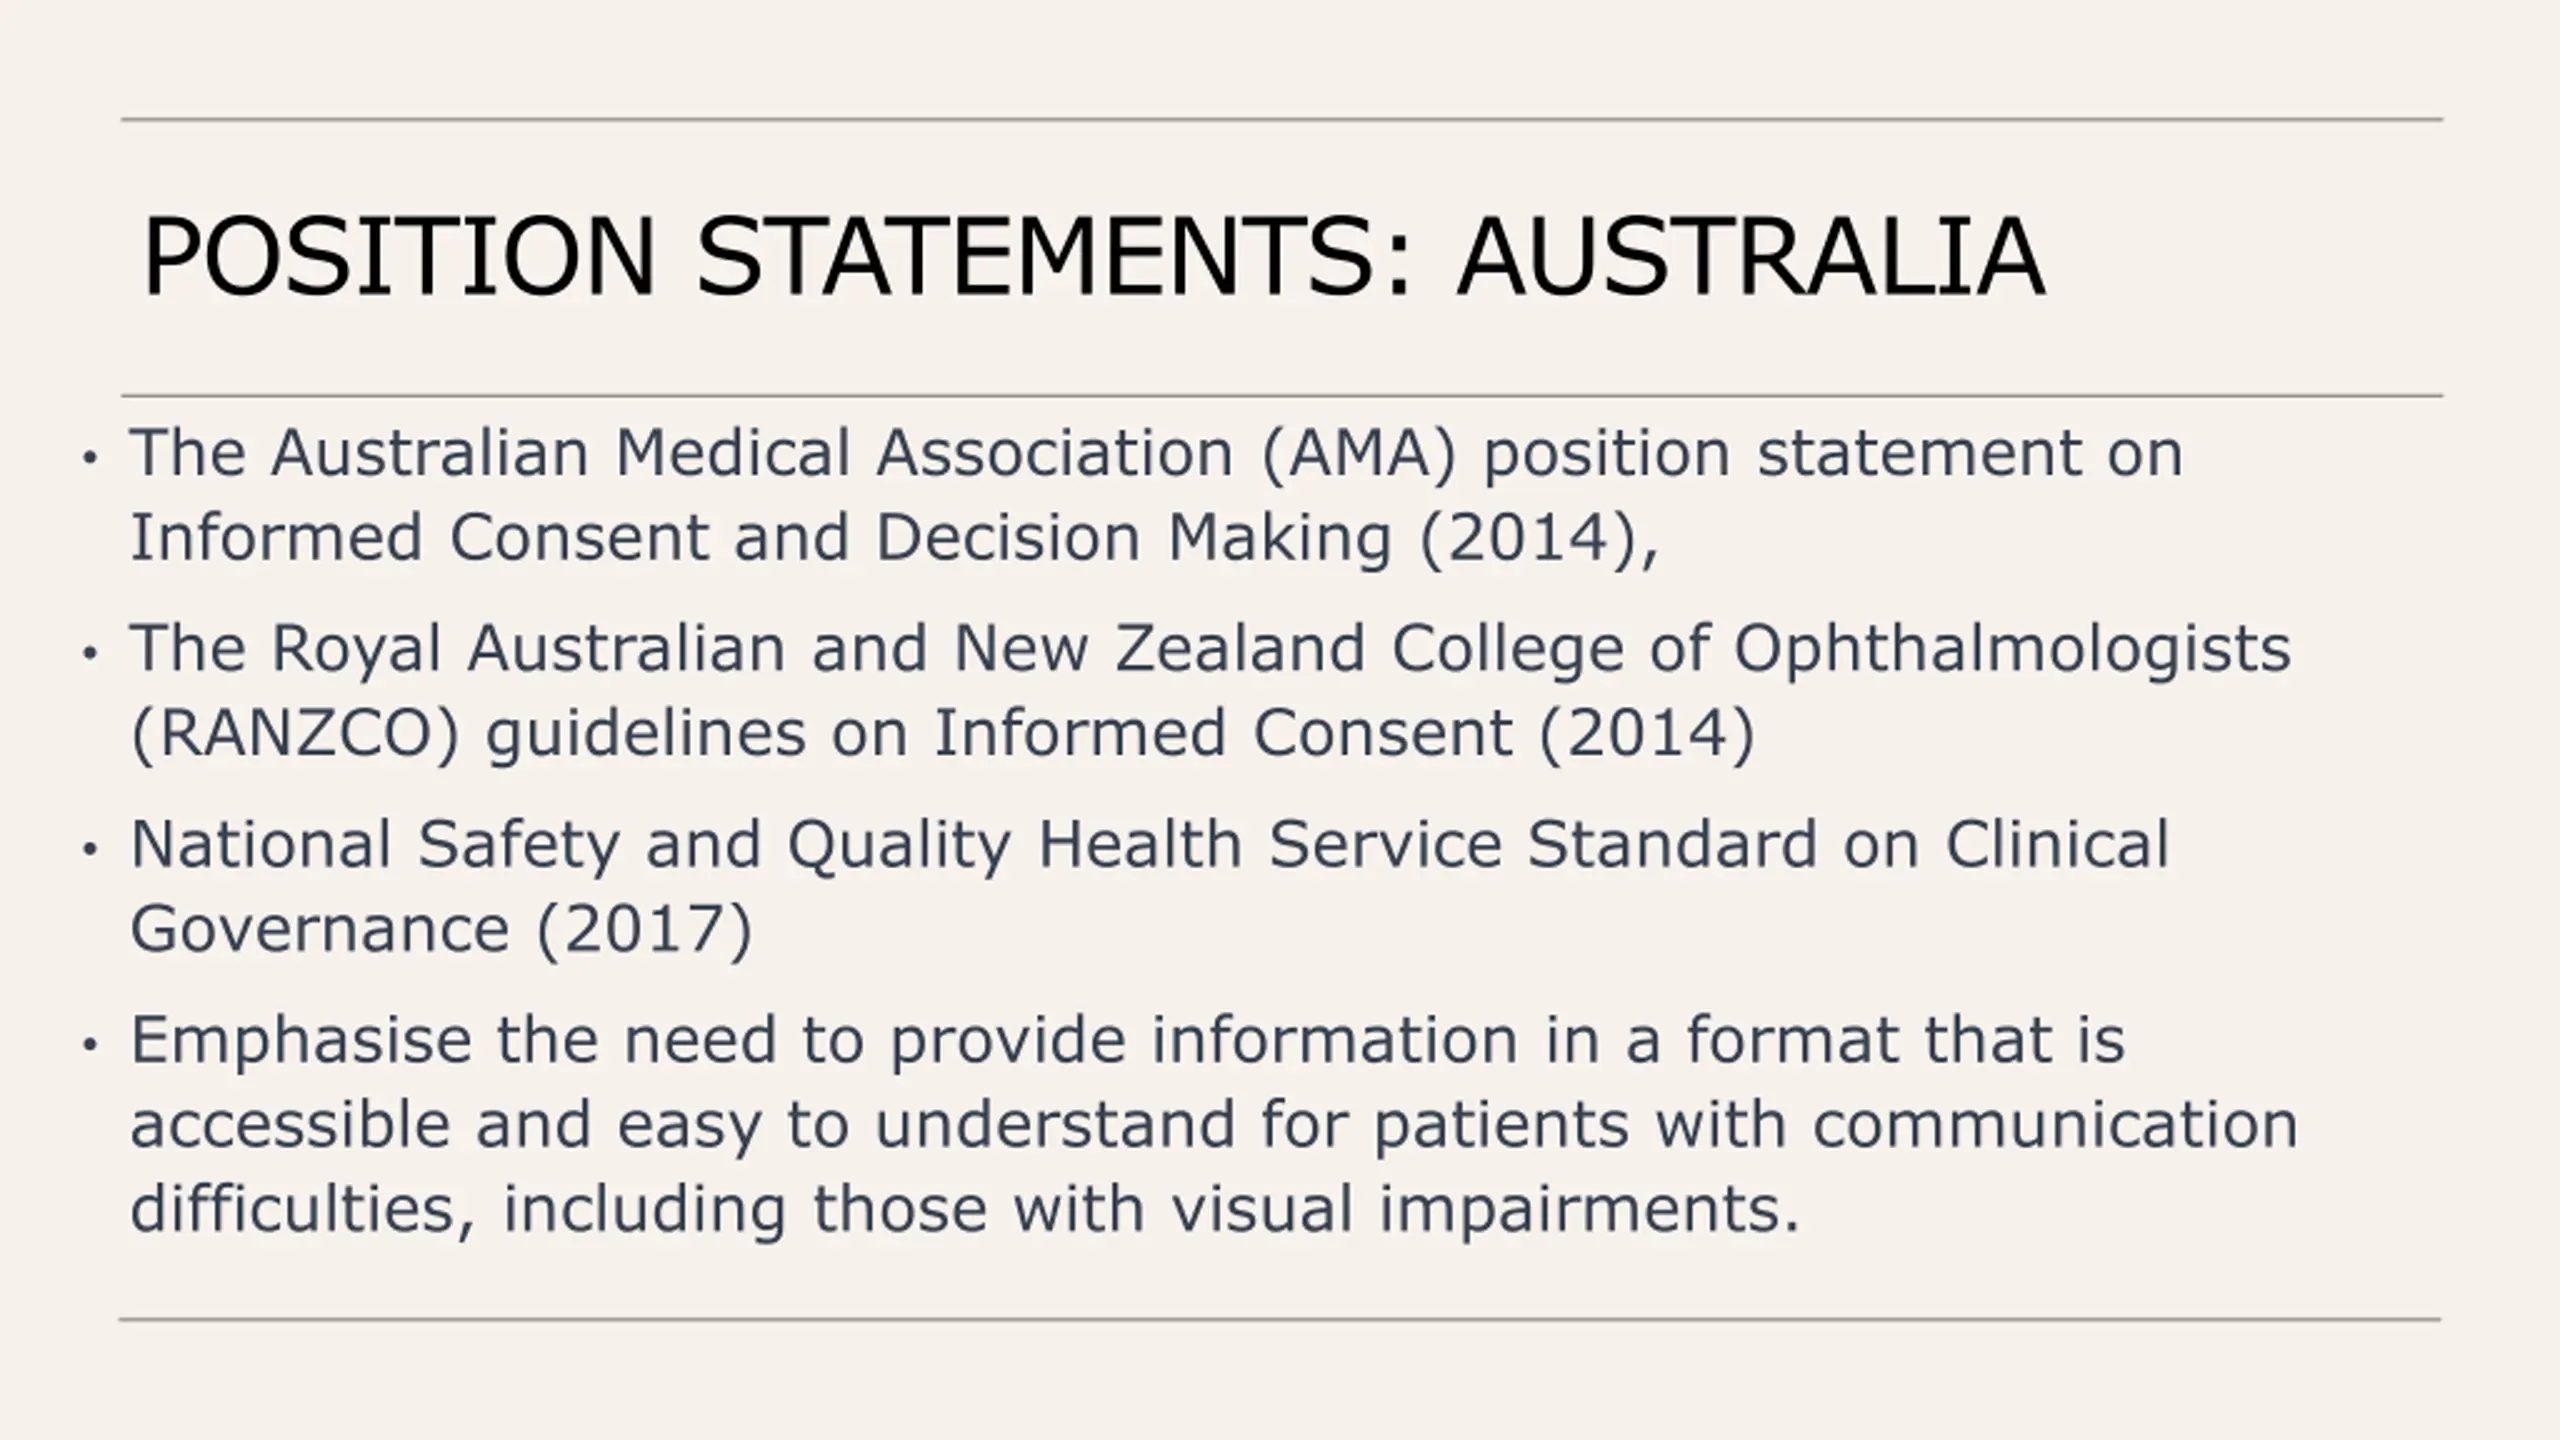Click the bullet marker before National Safety
2560x1440 pixels.
91,850
